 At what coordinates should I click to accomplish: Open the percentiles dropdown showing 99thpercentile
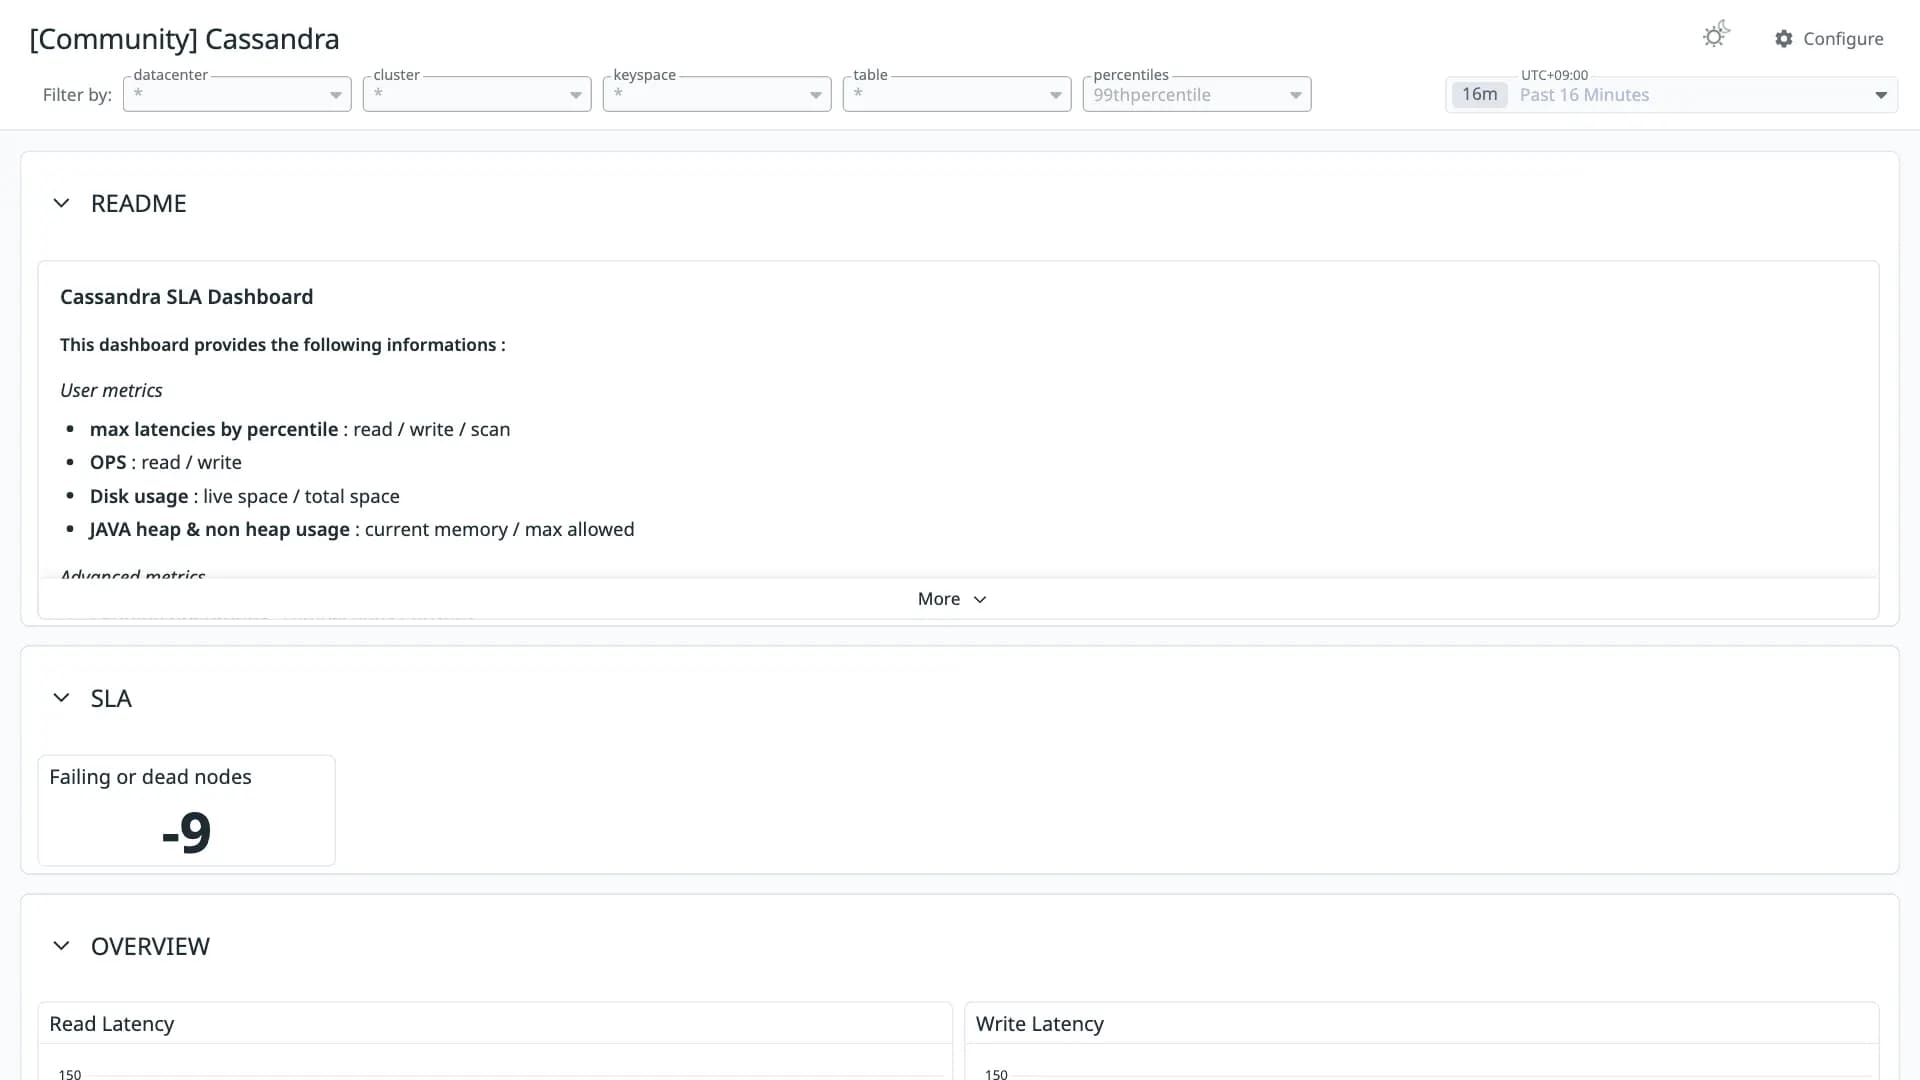click(1197, 95)
